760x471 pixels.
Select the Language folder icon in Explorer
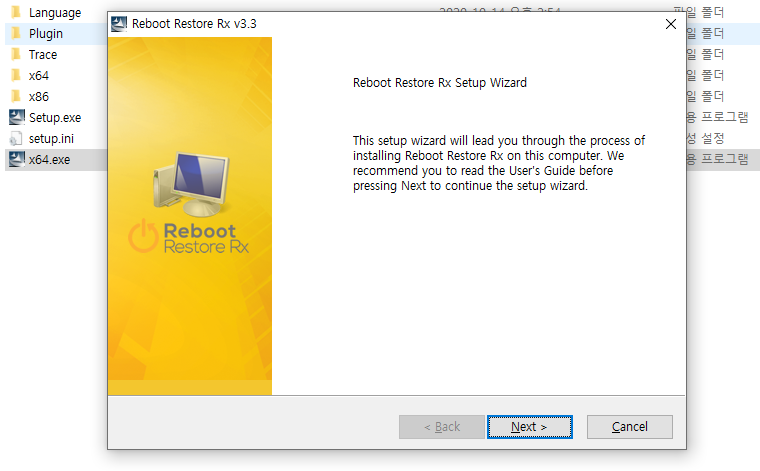(x=16, y=12)
